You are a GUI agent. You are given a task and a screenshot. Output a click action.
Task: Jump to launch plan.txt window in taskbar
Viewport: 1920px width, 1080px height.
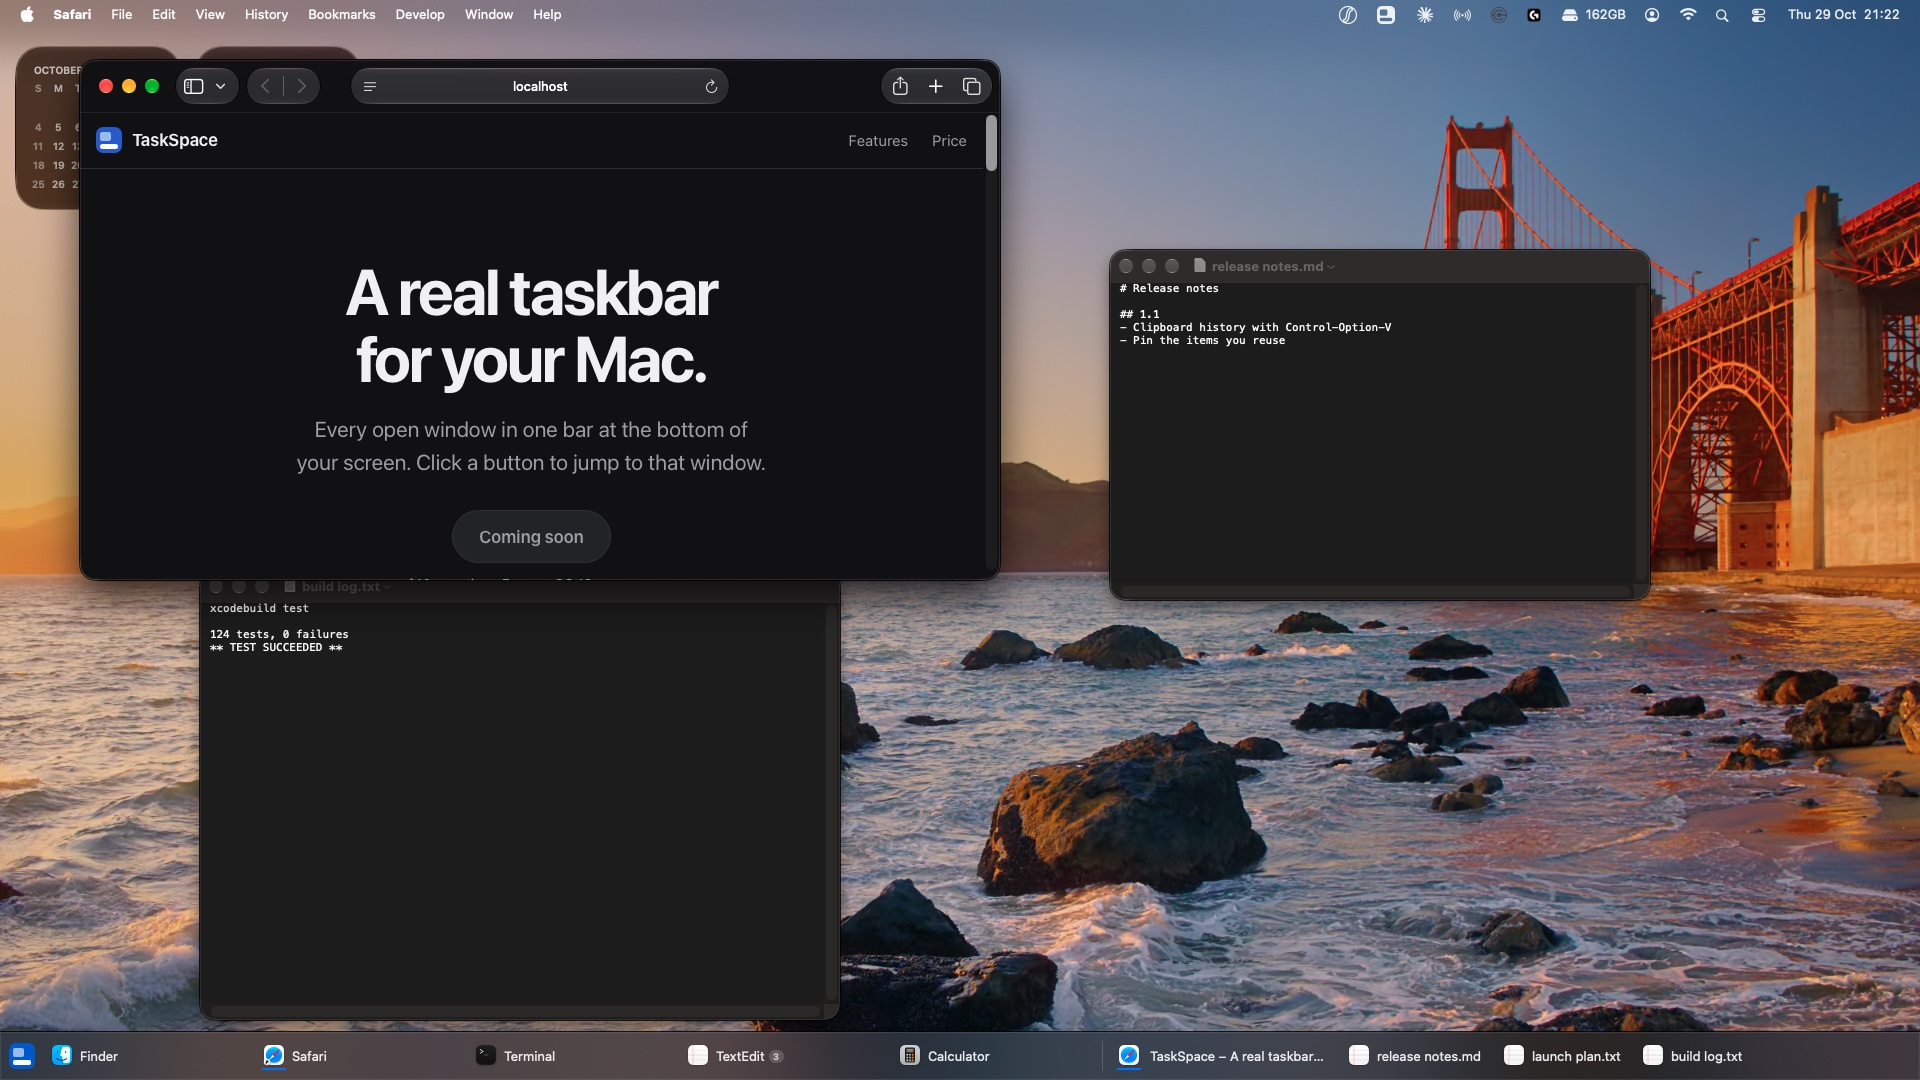click(1563, 1056)
